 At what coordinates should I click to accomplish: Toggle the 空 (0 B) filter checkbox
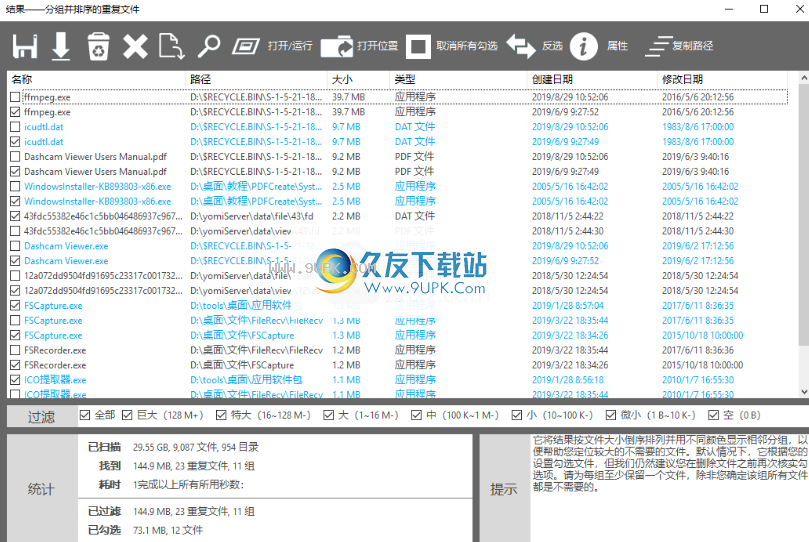click(714, 415)
